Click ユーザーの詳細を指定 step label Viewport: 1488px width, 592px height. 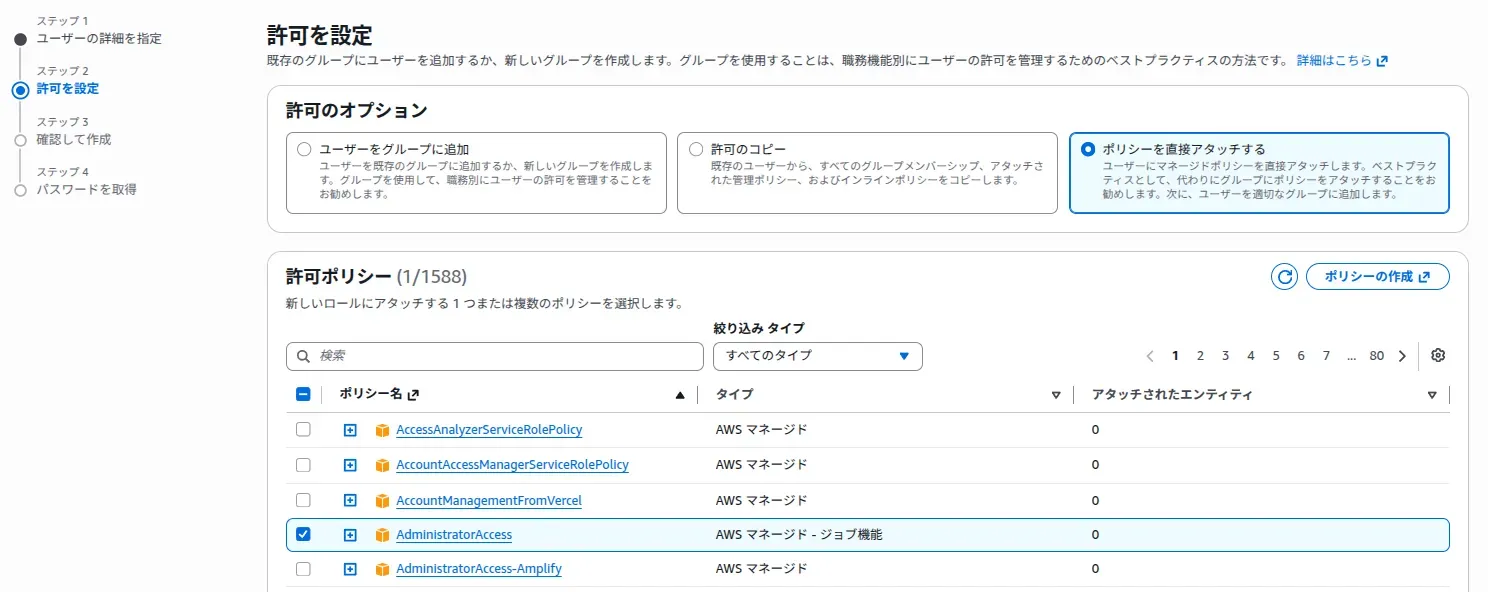pyautogui.click(x=99, y=39)
